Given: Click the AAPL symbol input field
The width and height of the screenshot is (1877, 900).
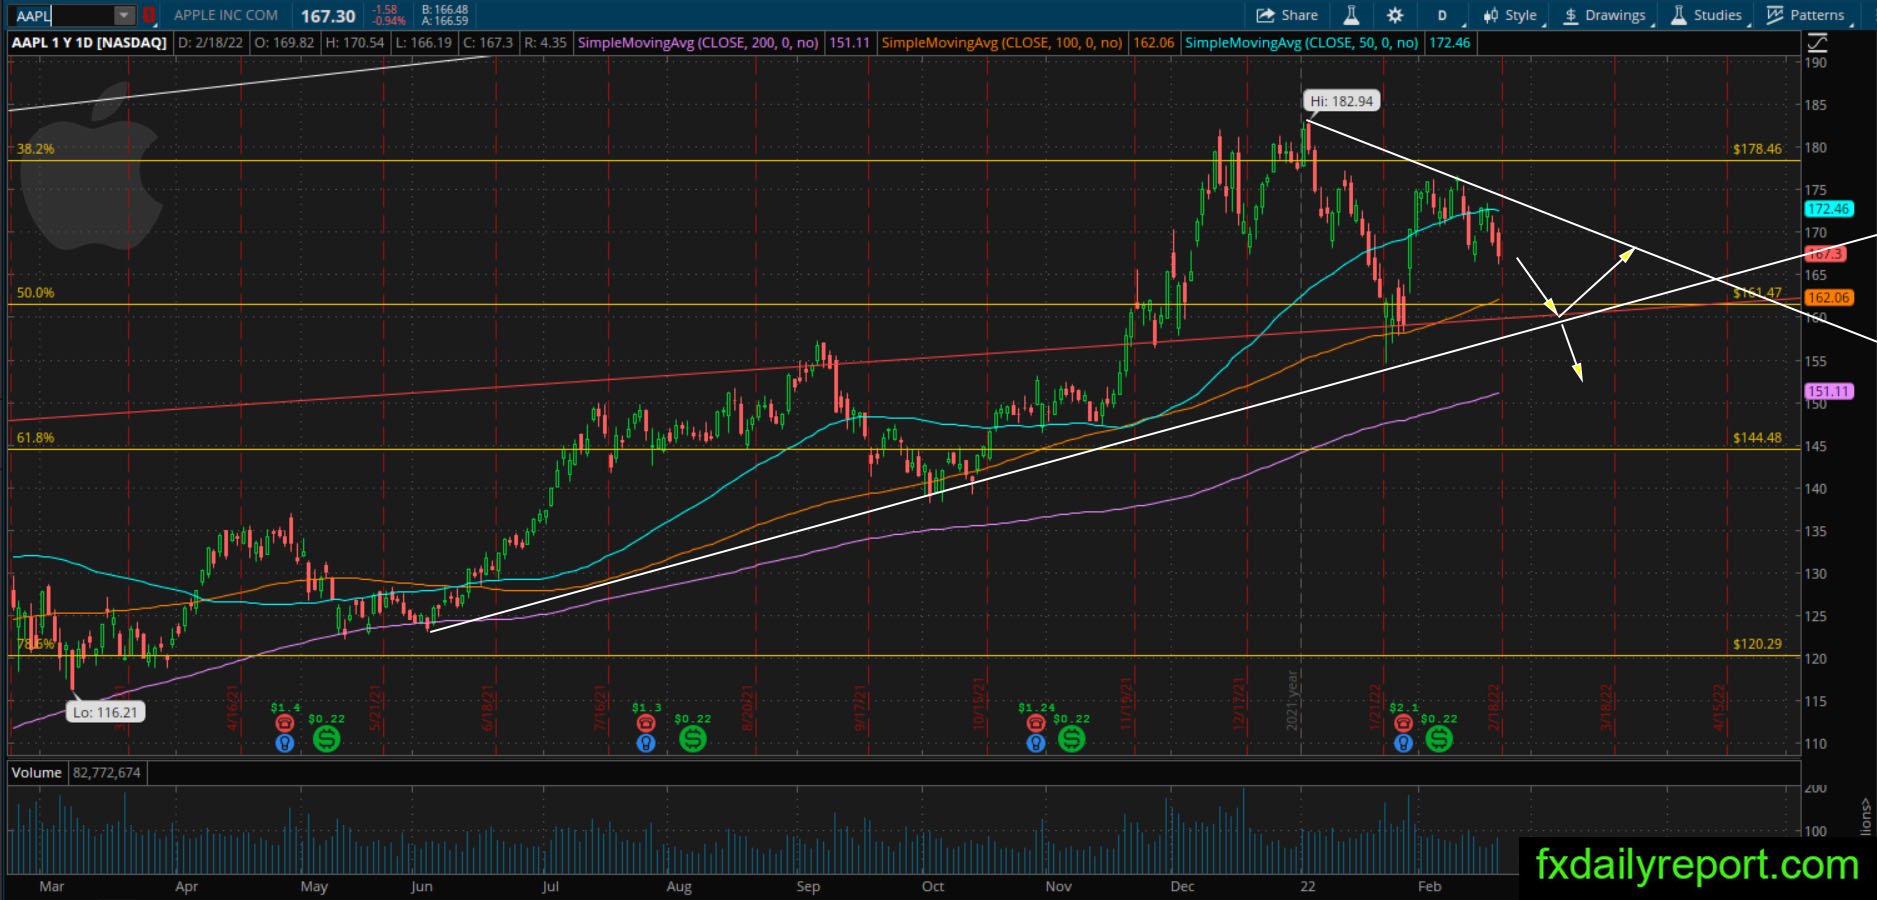Looking at the screenshot, I should (x=63, y=15).
